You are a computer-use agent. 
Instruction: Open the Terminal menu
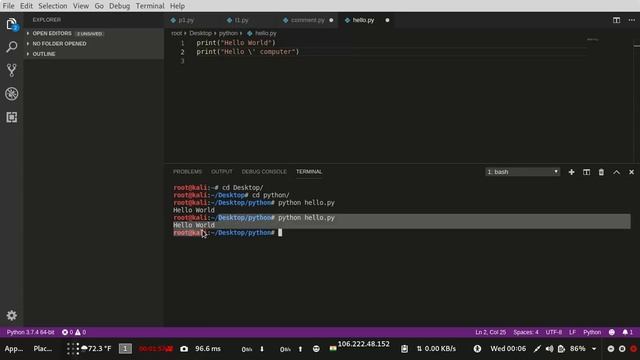pyautogui.click(x=150, y=6)
